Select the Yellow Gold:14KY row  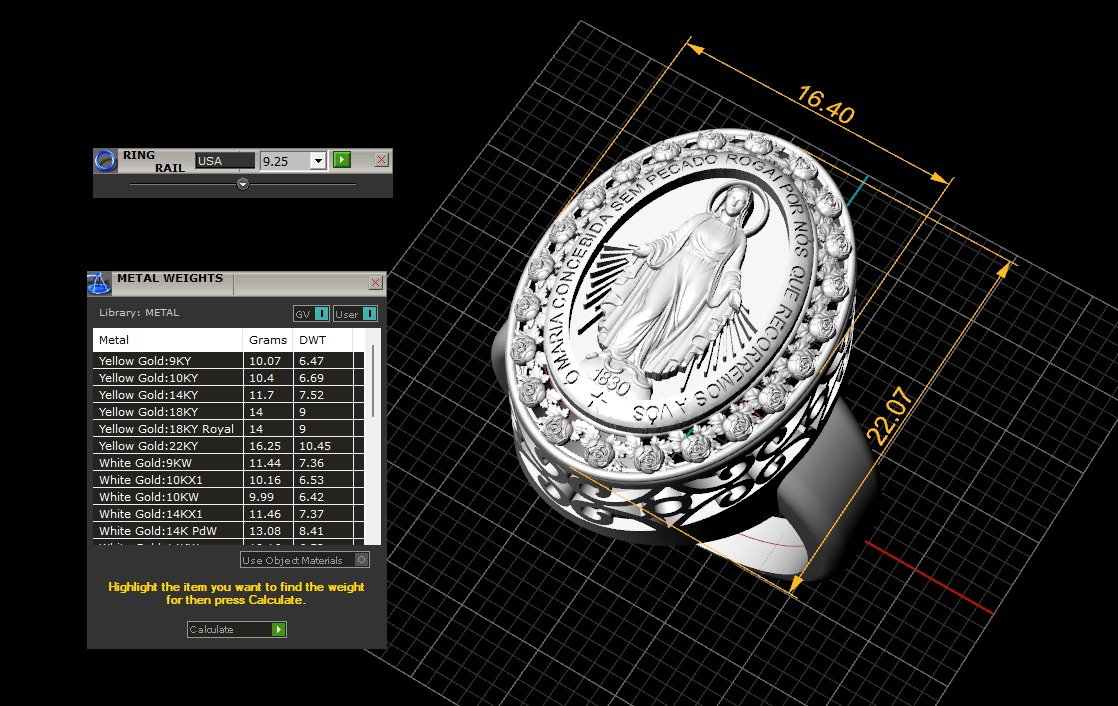coord(228,395)
